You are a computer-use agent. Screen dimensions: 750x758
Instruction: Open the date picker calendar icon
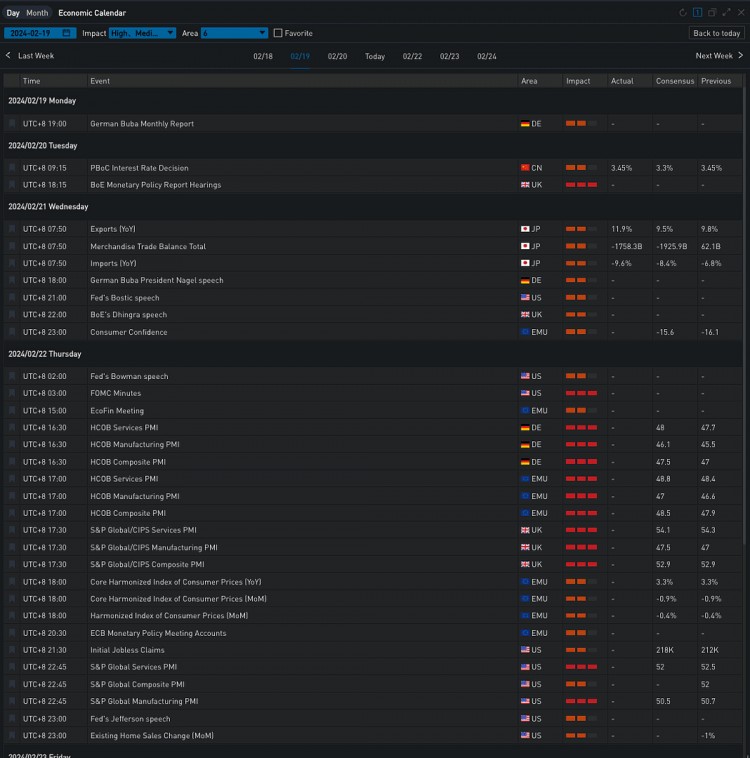point(67,33)
